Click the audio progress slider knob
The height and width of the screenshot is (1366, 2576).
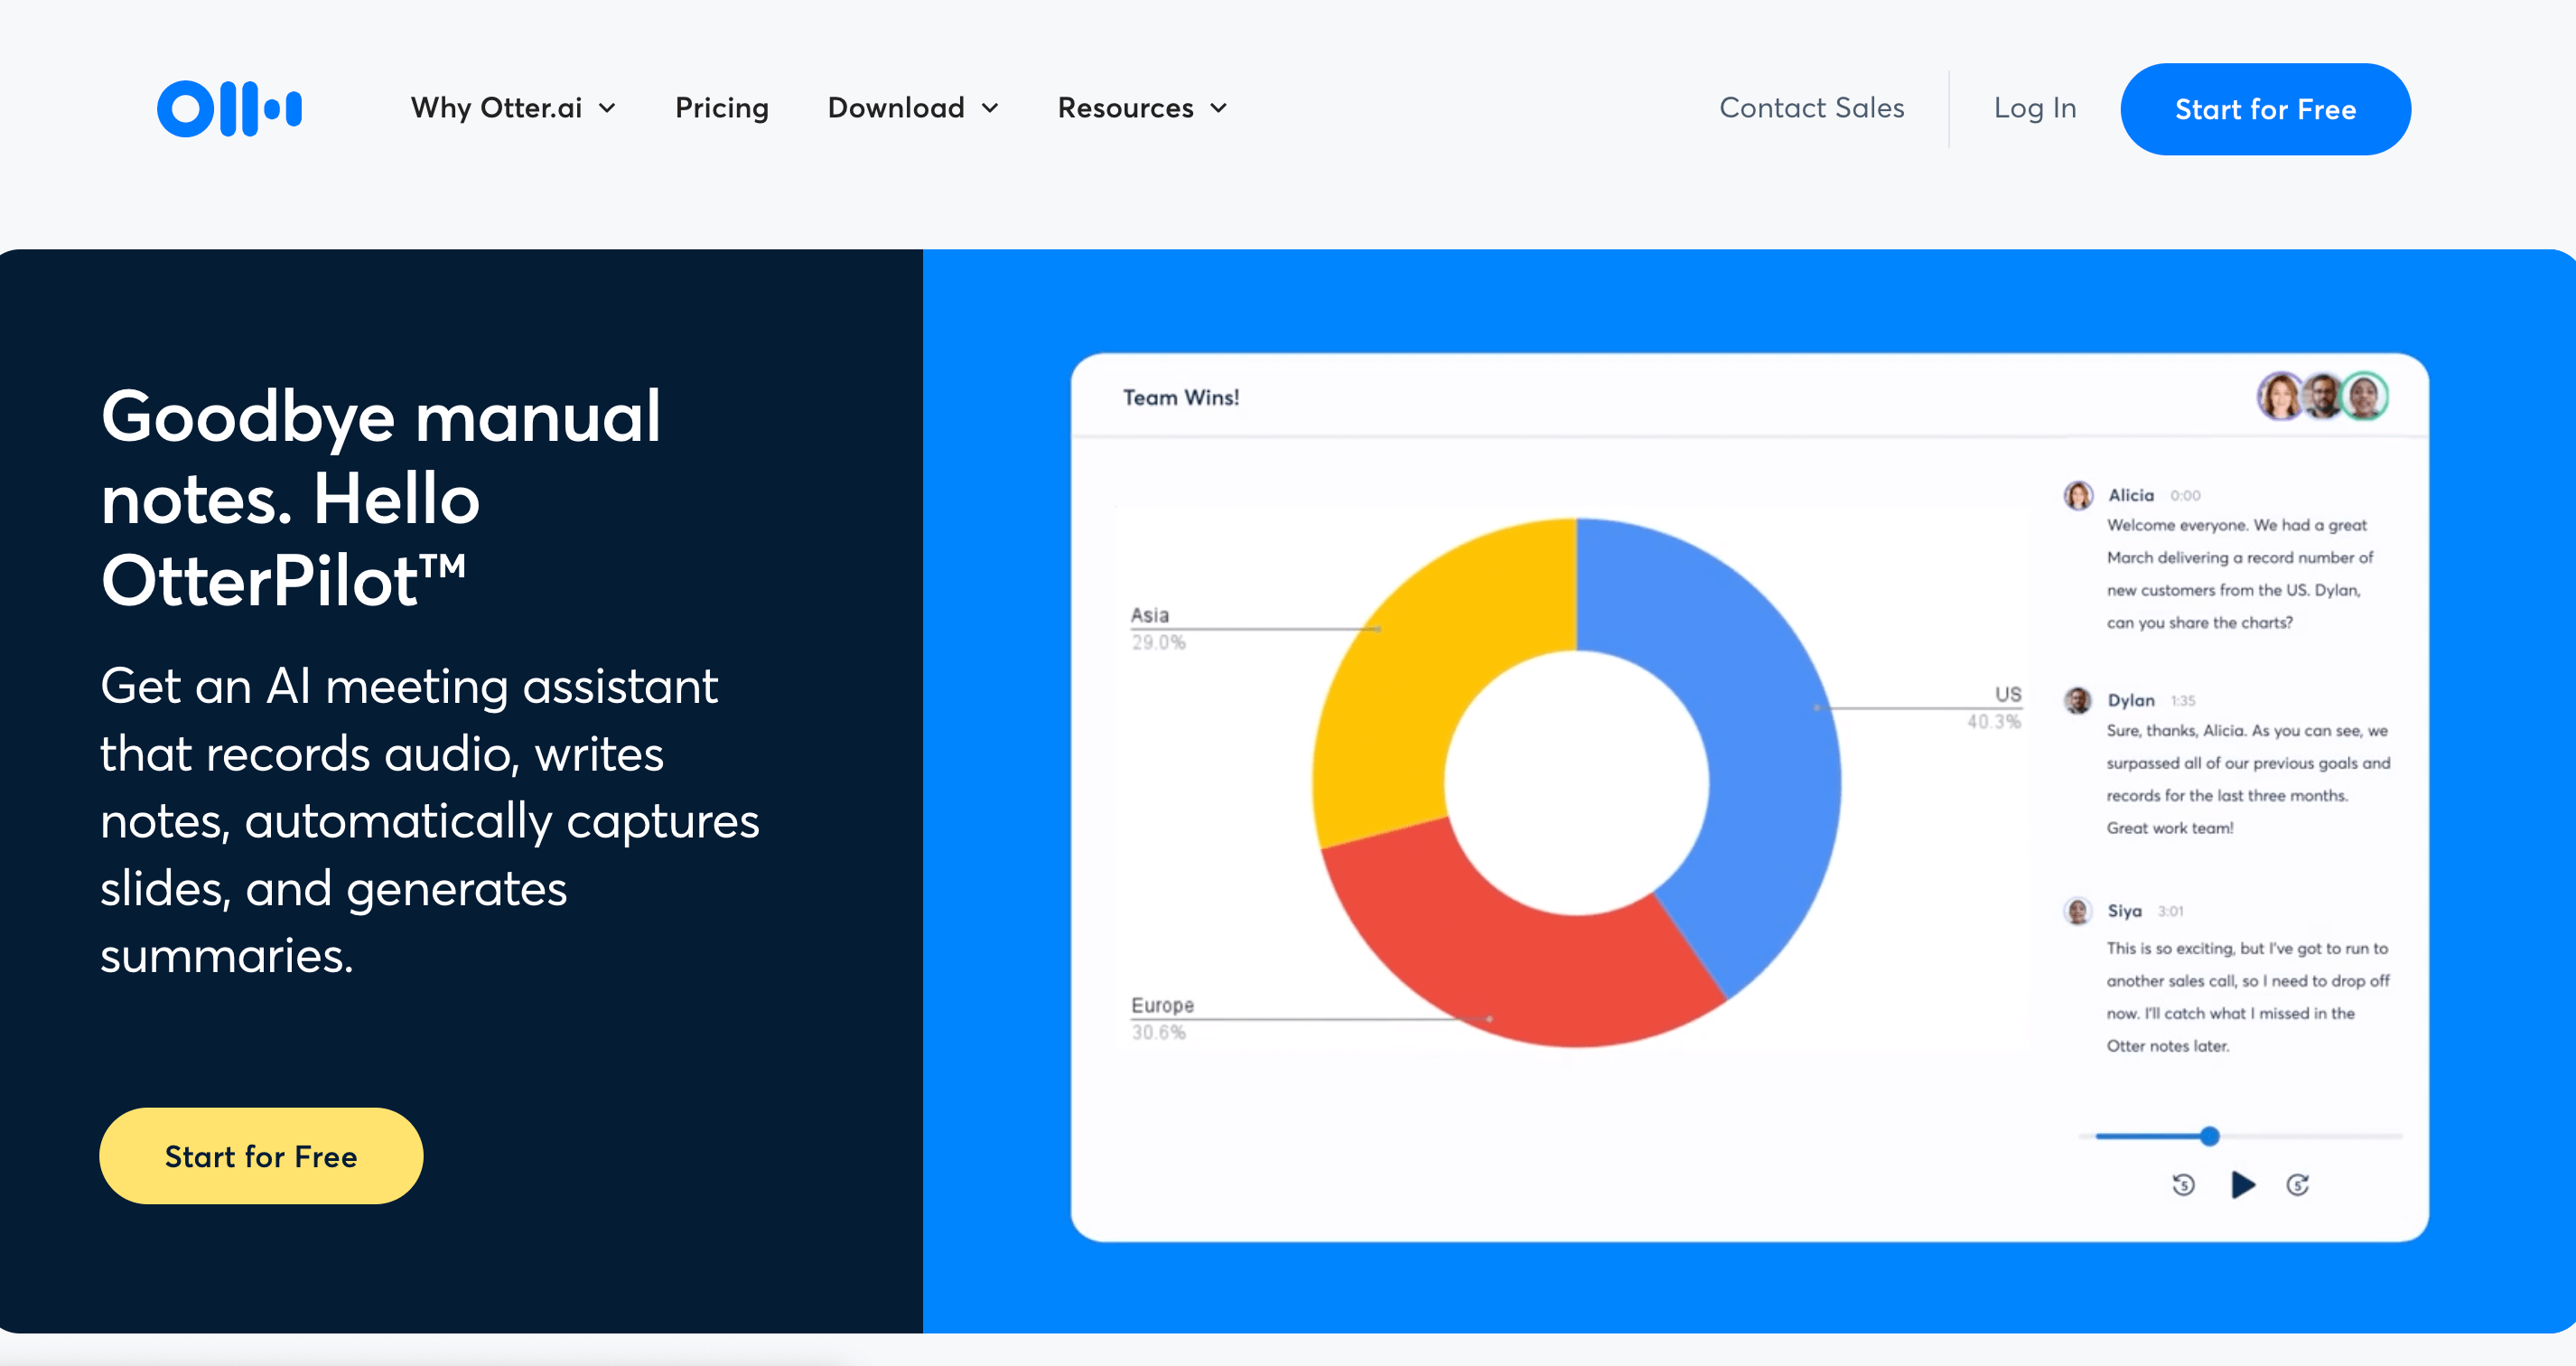pyautogui.click(x=2209, y=1136)
